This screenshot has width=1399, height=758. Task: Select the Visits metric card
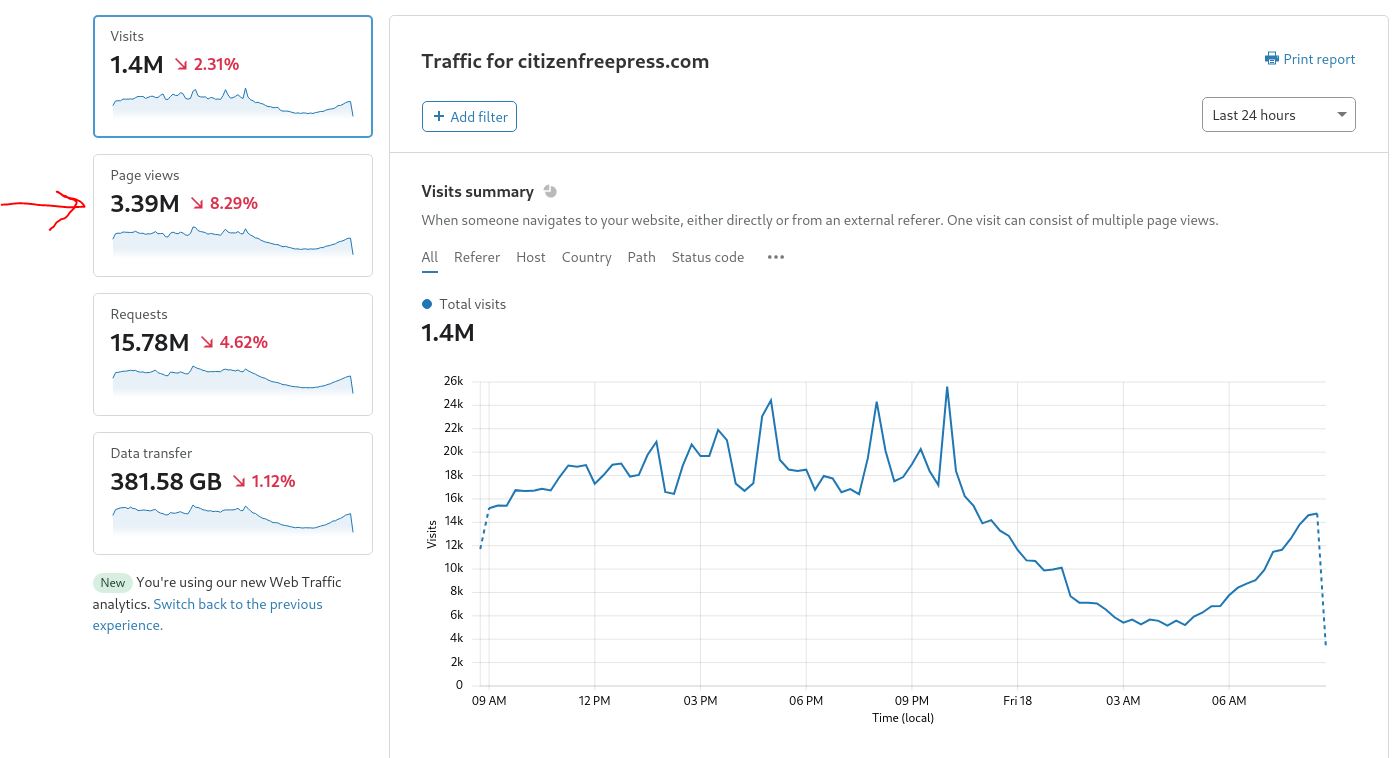tap(233, 76)
